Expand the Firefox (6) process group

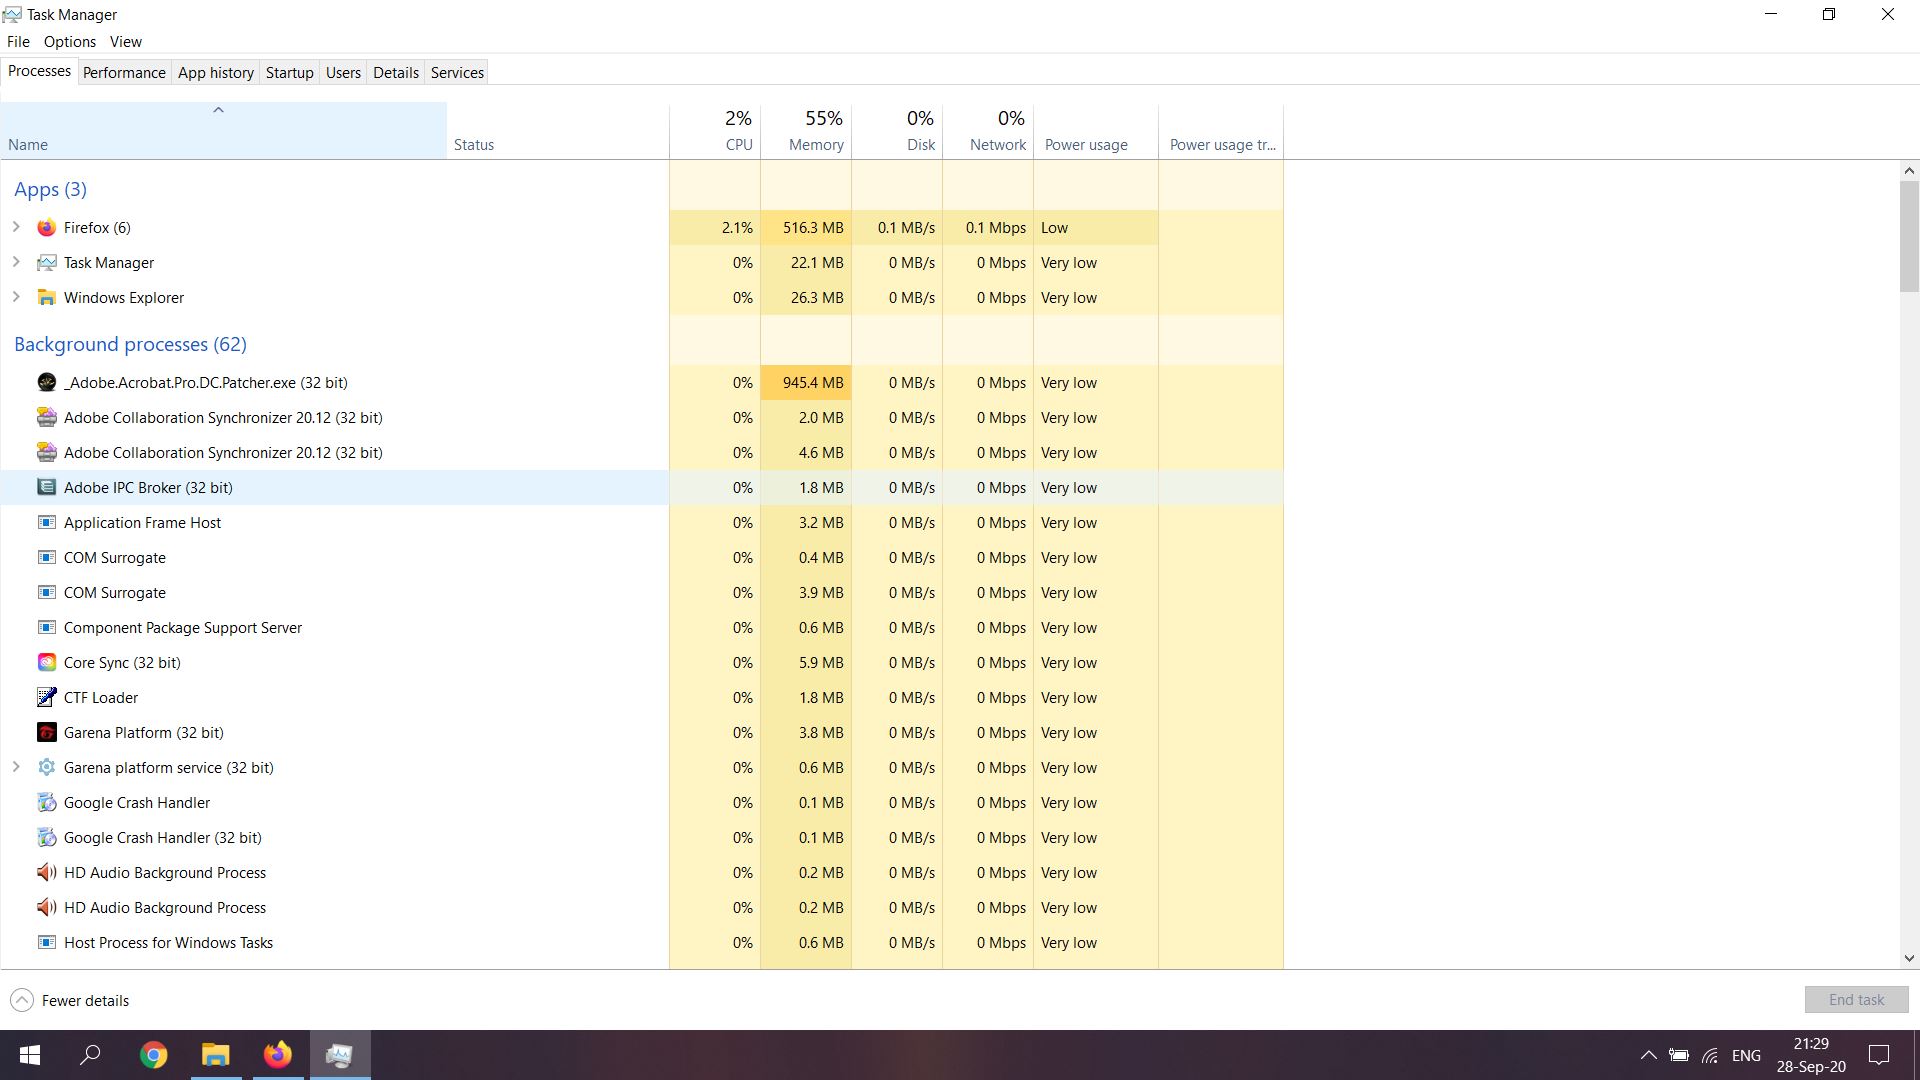point(16,227)
